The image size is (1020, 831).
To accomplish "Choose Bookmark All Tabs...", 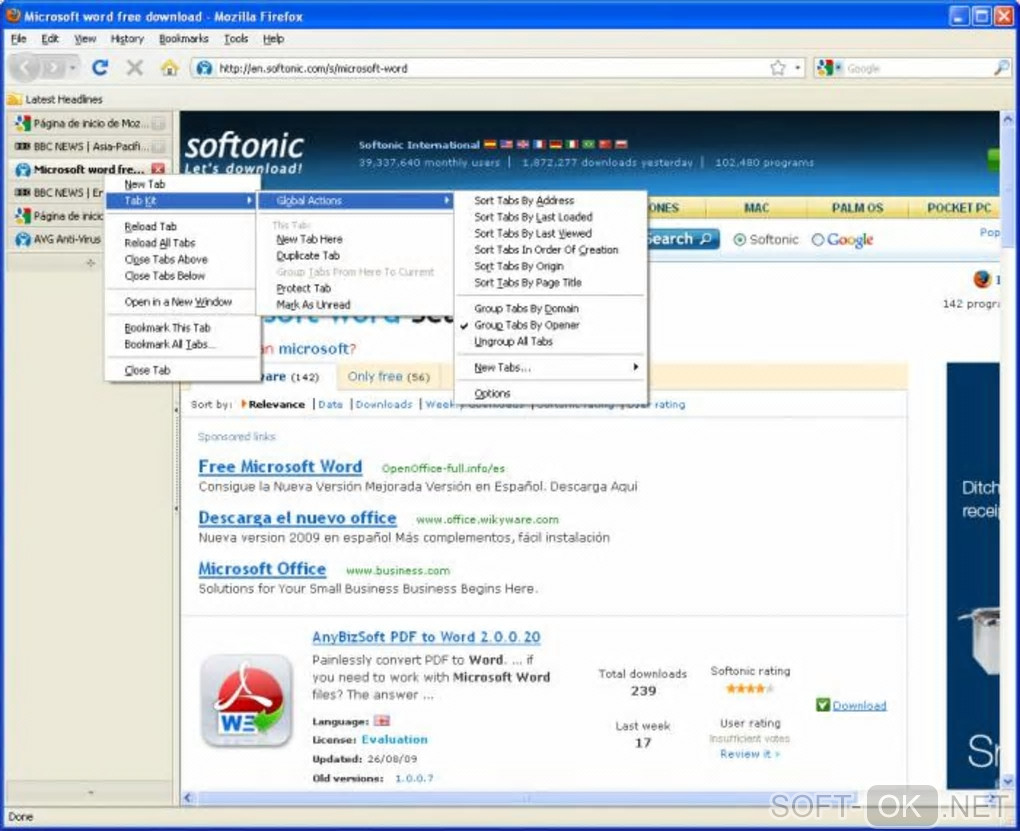I will [182, 344].
